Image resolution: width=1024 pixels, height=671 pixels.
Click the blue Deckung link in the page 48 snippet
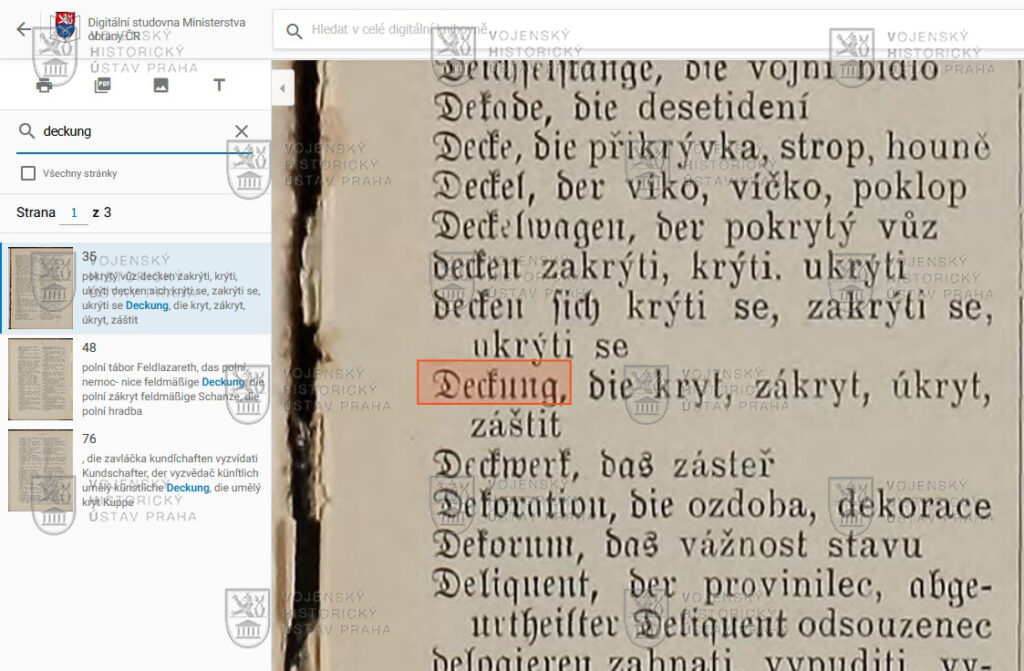223,382
